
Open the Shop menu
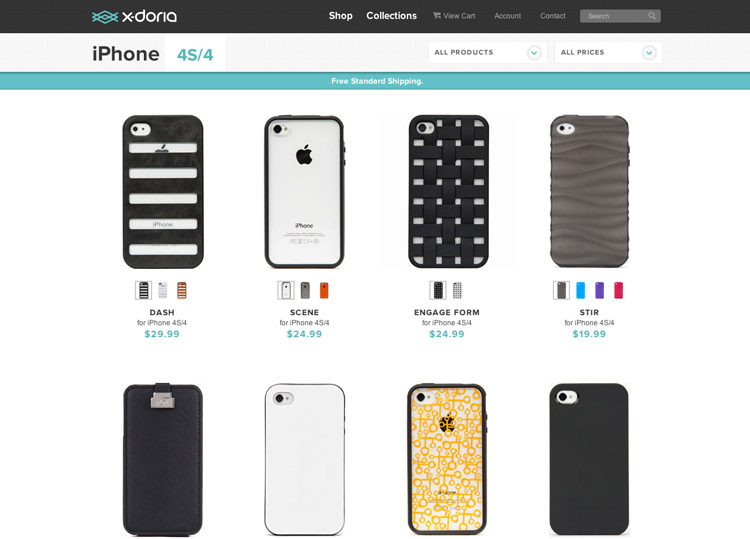point(341,16)
